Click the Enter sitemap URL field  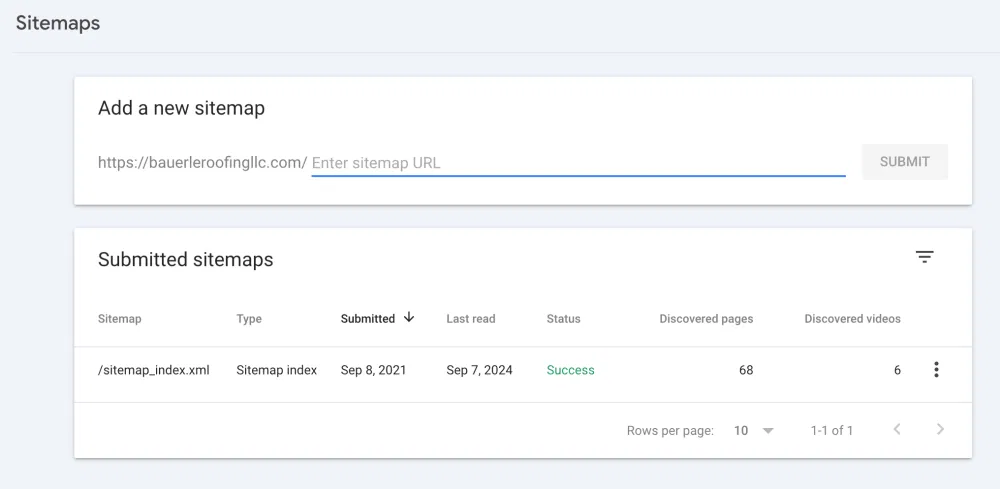[578, 163]
